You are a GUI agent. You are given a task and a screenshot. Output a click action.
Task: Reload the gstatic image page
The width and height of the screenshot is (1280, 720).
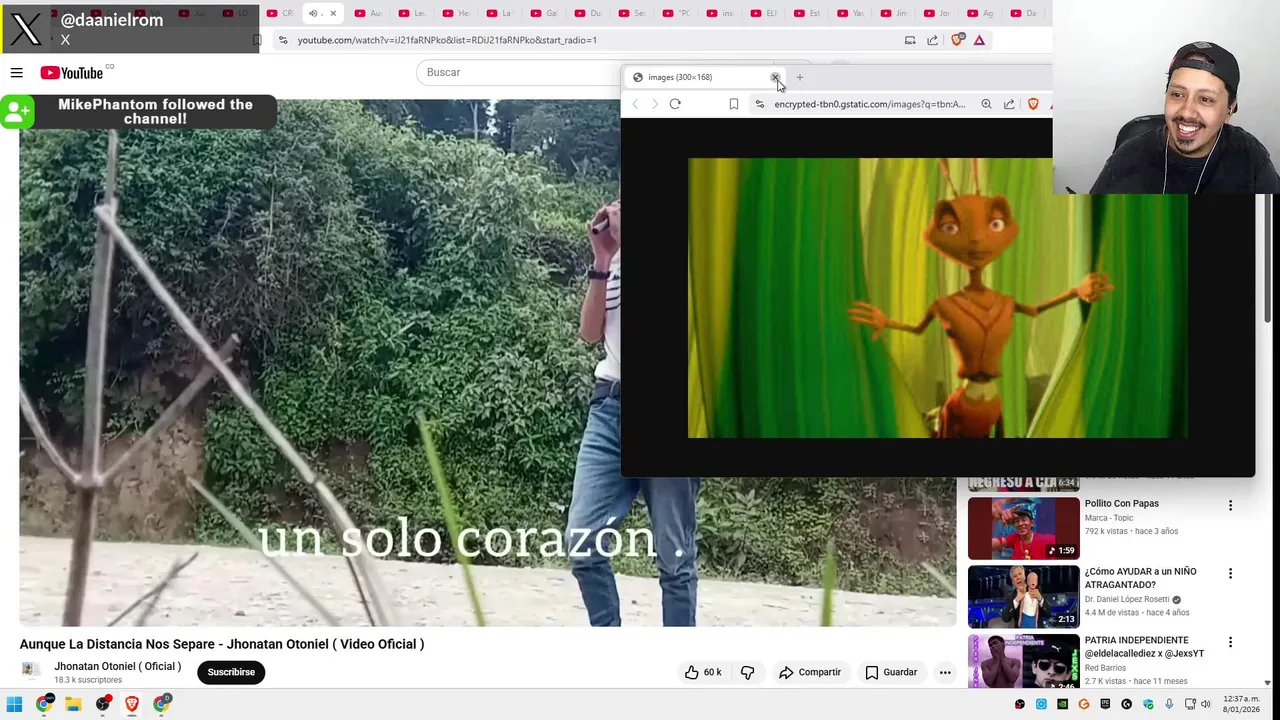pos(675,104)
